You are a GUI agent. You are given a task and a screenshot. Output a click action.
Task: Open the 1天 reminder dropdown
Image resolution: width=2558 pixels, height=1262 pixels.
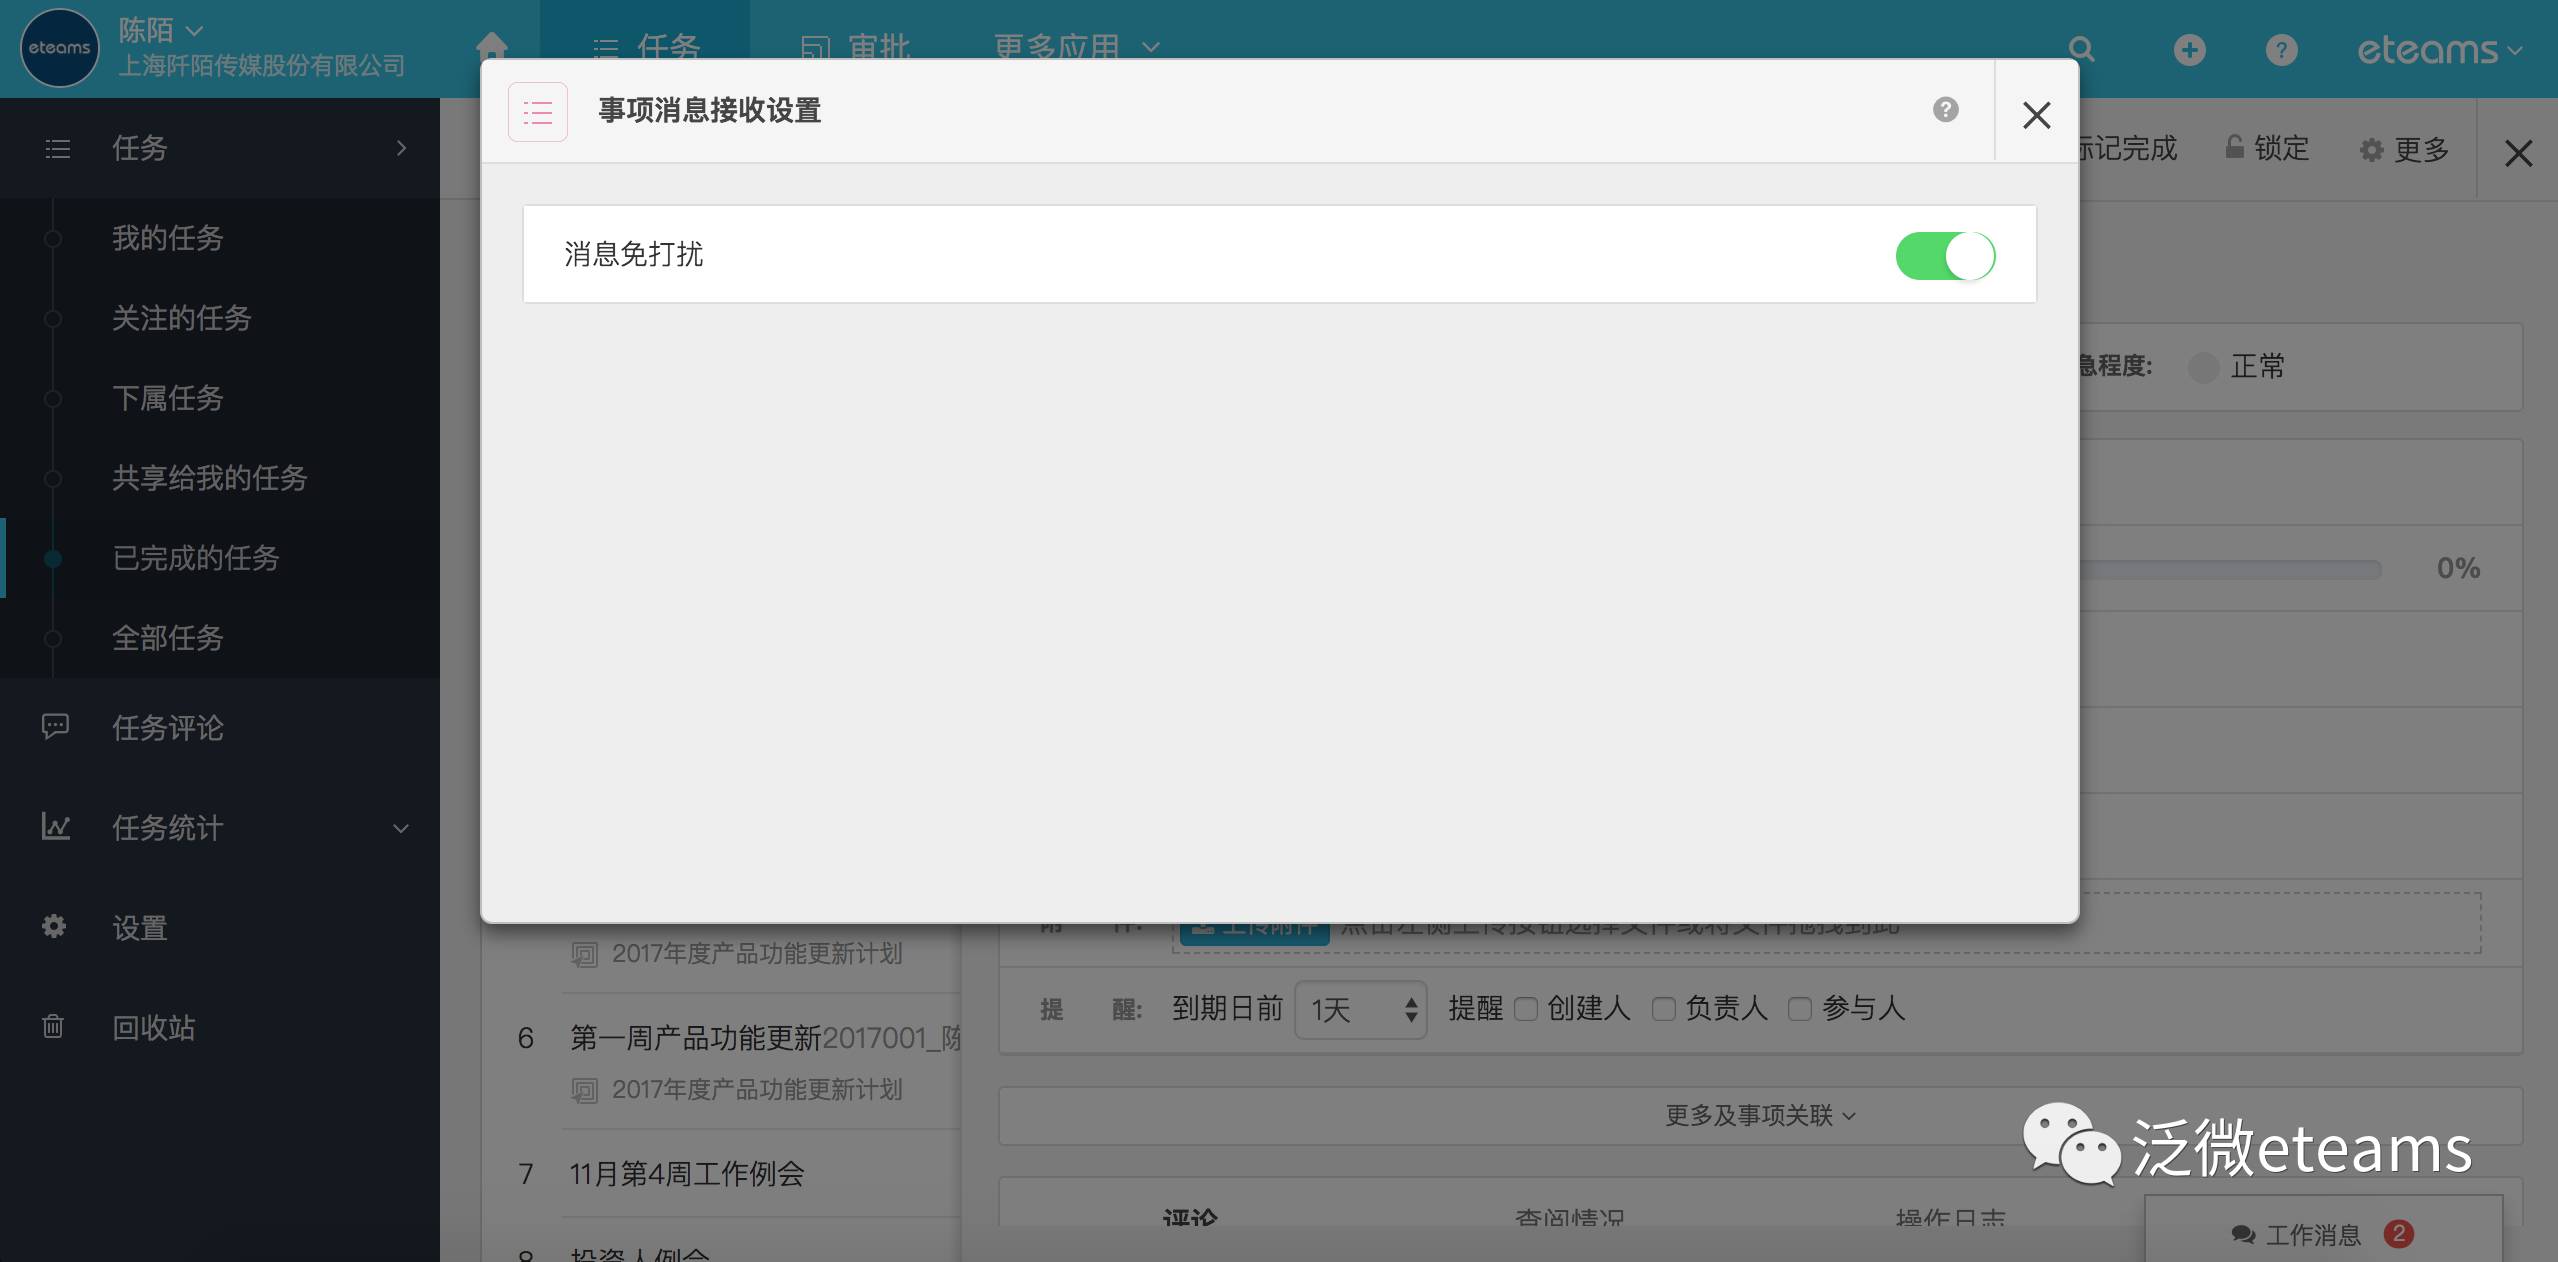point(1360,1010)
